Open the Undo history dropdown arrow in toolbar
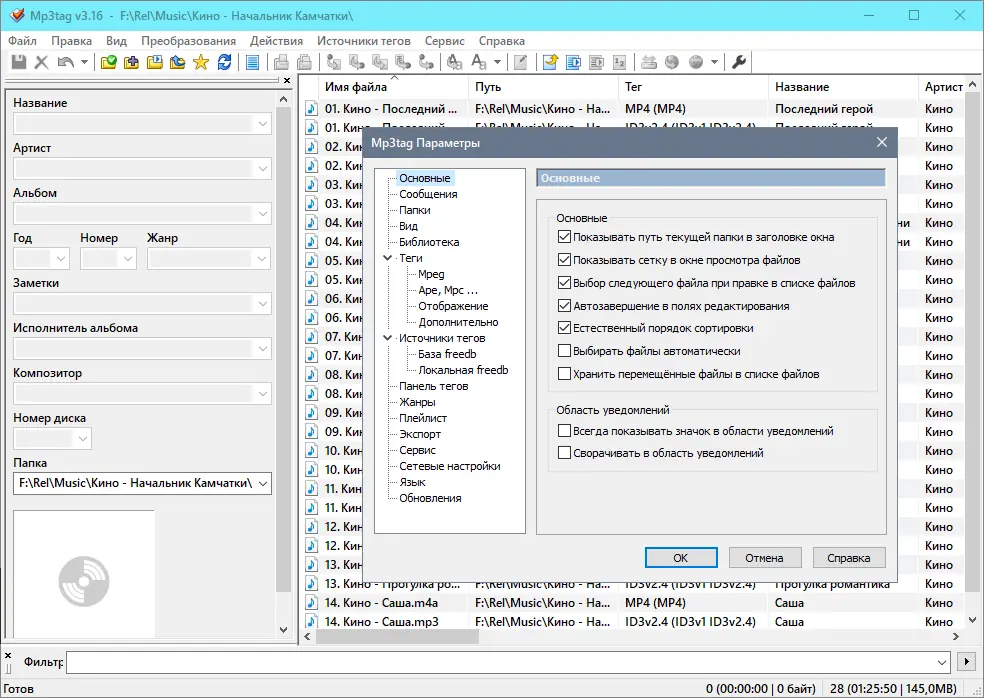 (83, 62)
